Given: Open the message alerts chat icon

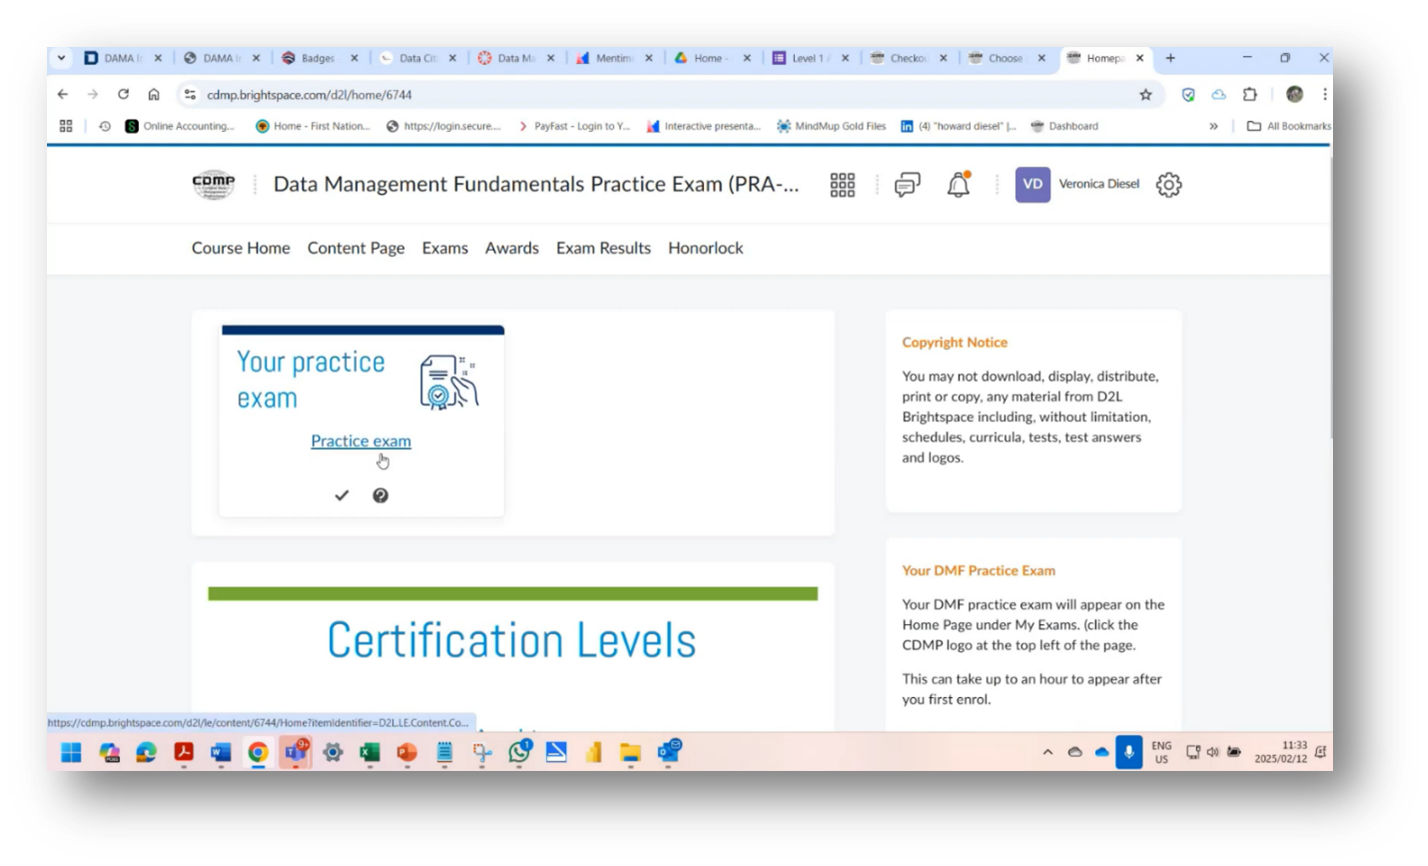Looking at the screenshot, I should (x=907, y=185).
